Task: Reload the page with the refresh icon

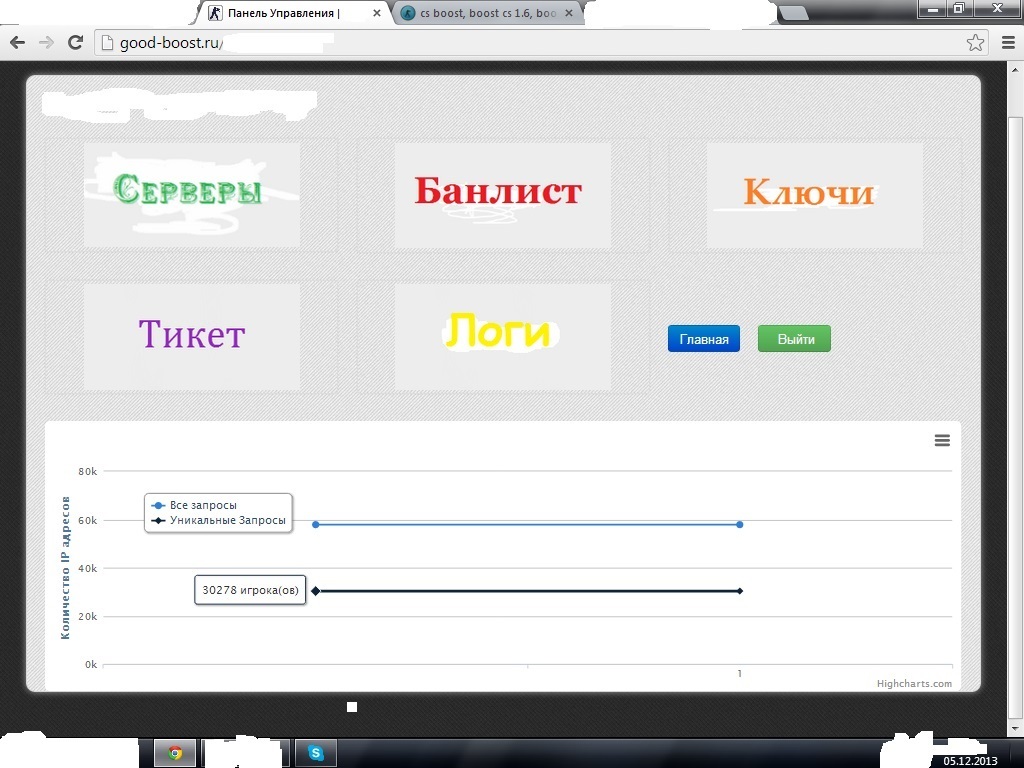Action: [76, 42]
